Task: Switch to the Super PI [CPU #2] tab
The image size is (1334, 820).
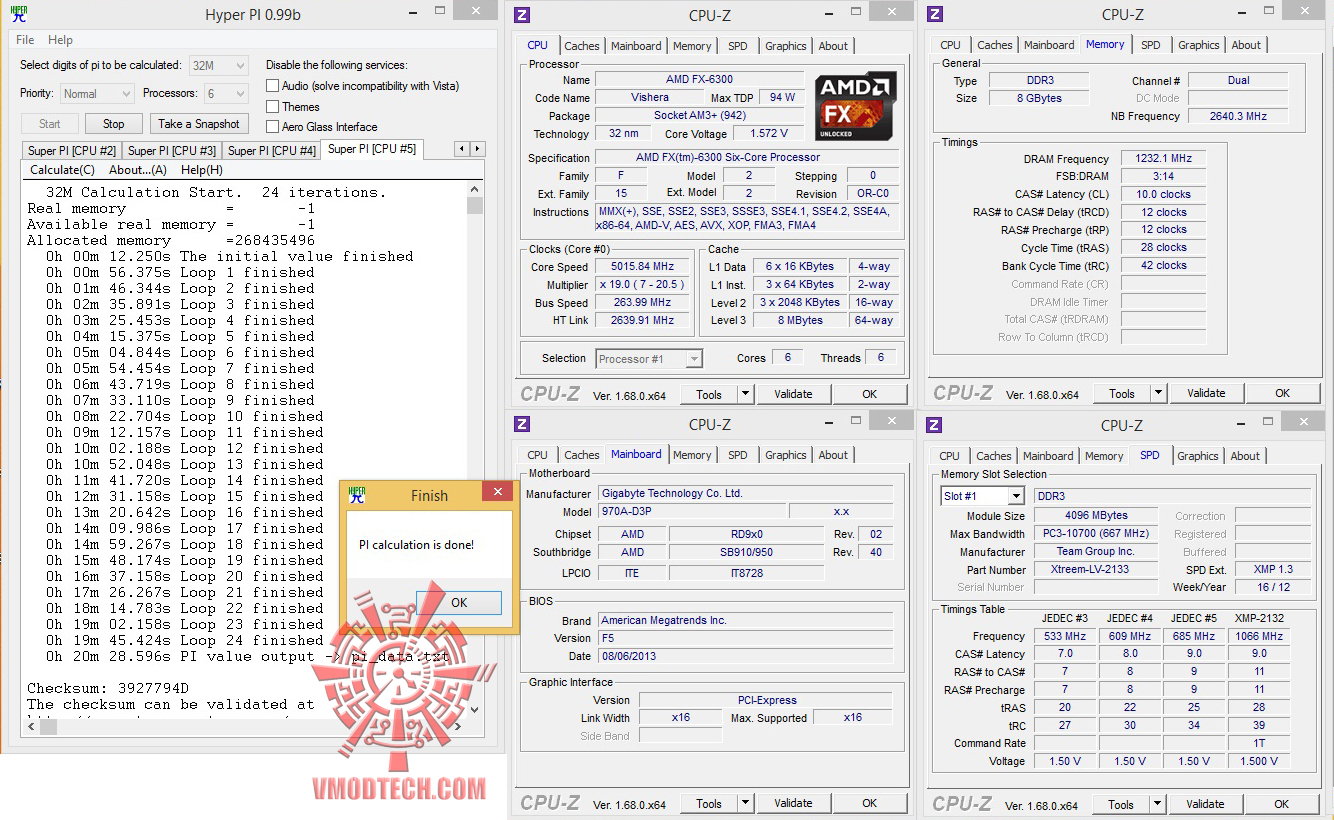Action: coord(72,151)
